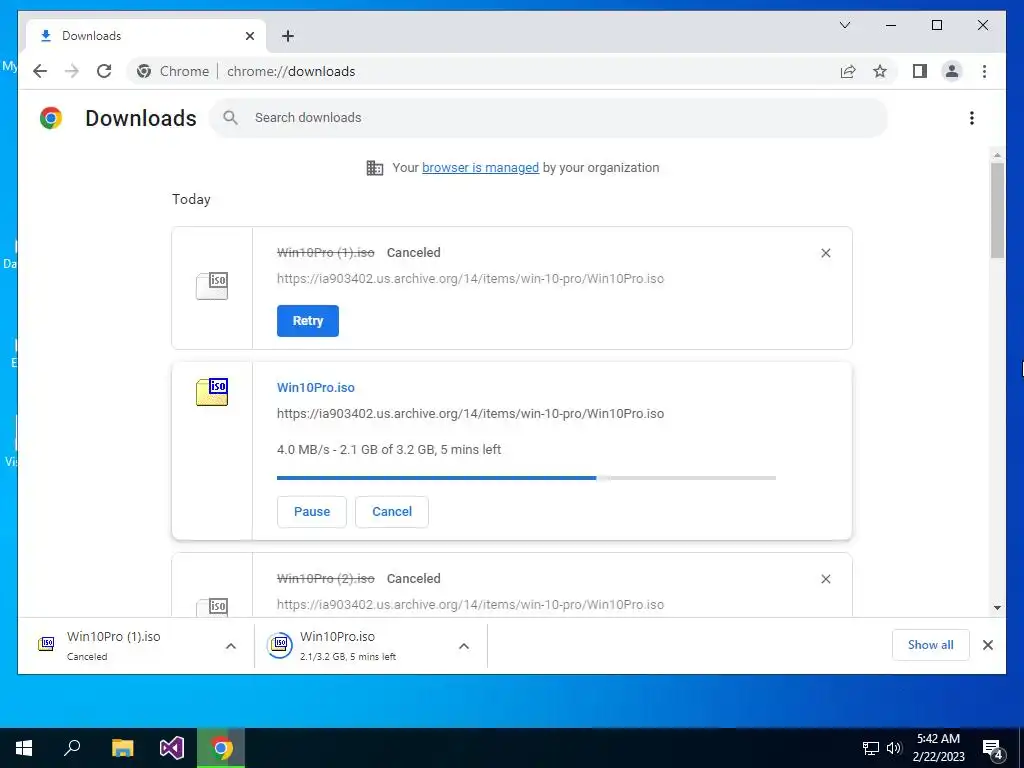1024x768 pixels.
Task: Open the profile avatar menu
Action: 952,71
